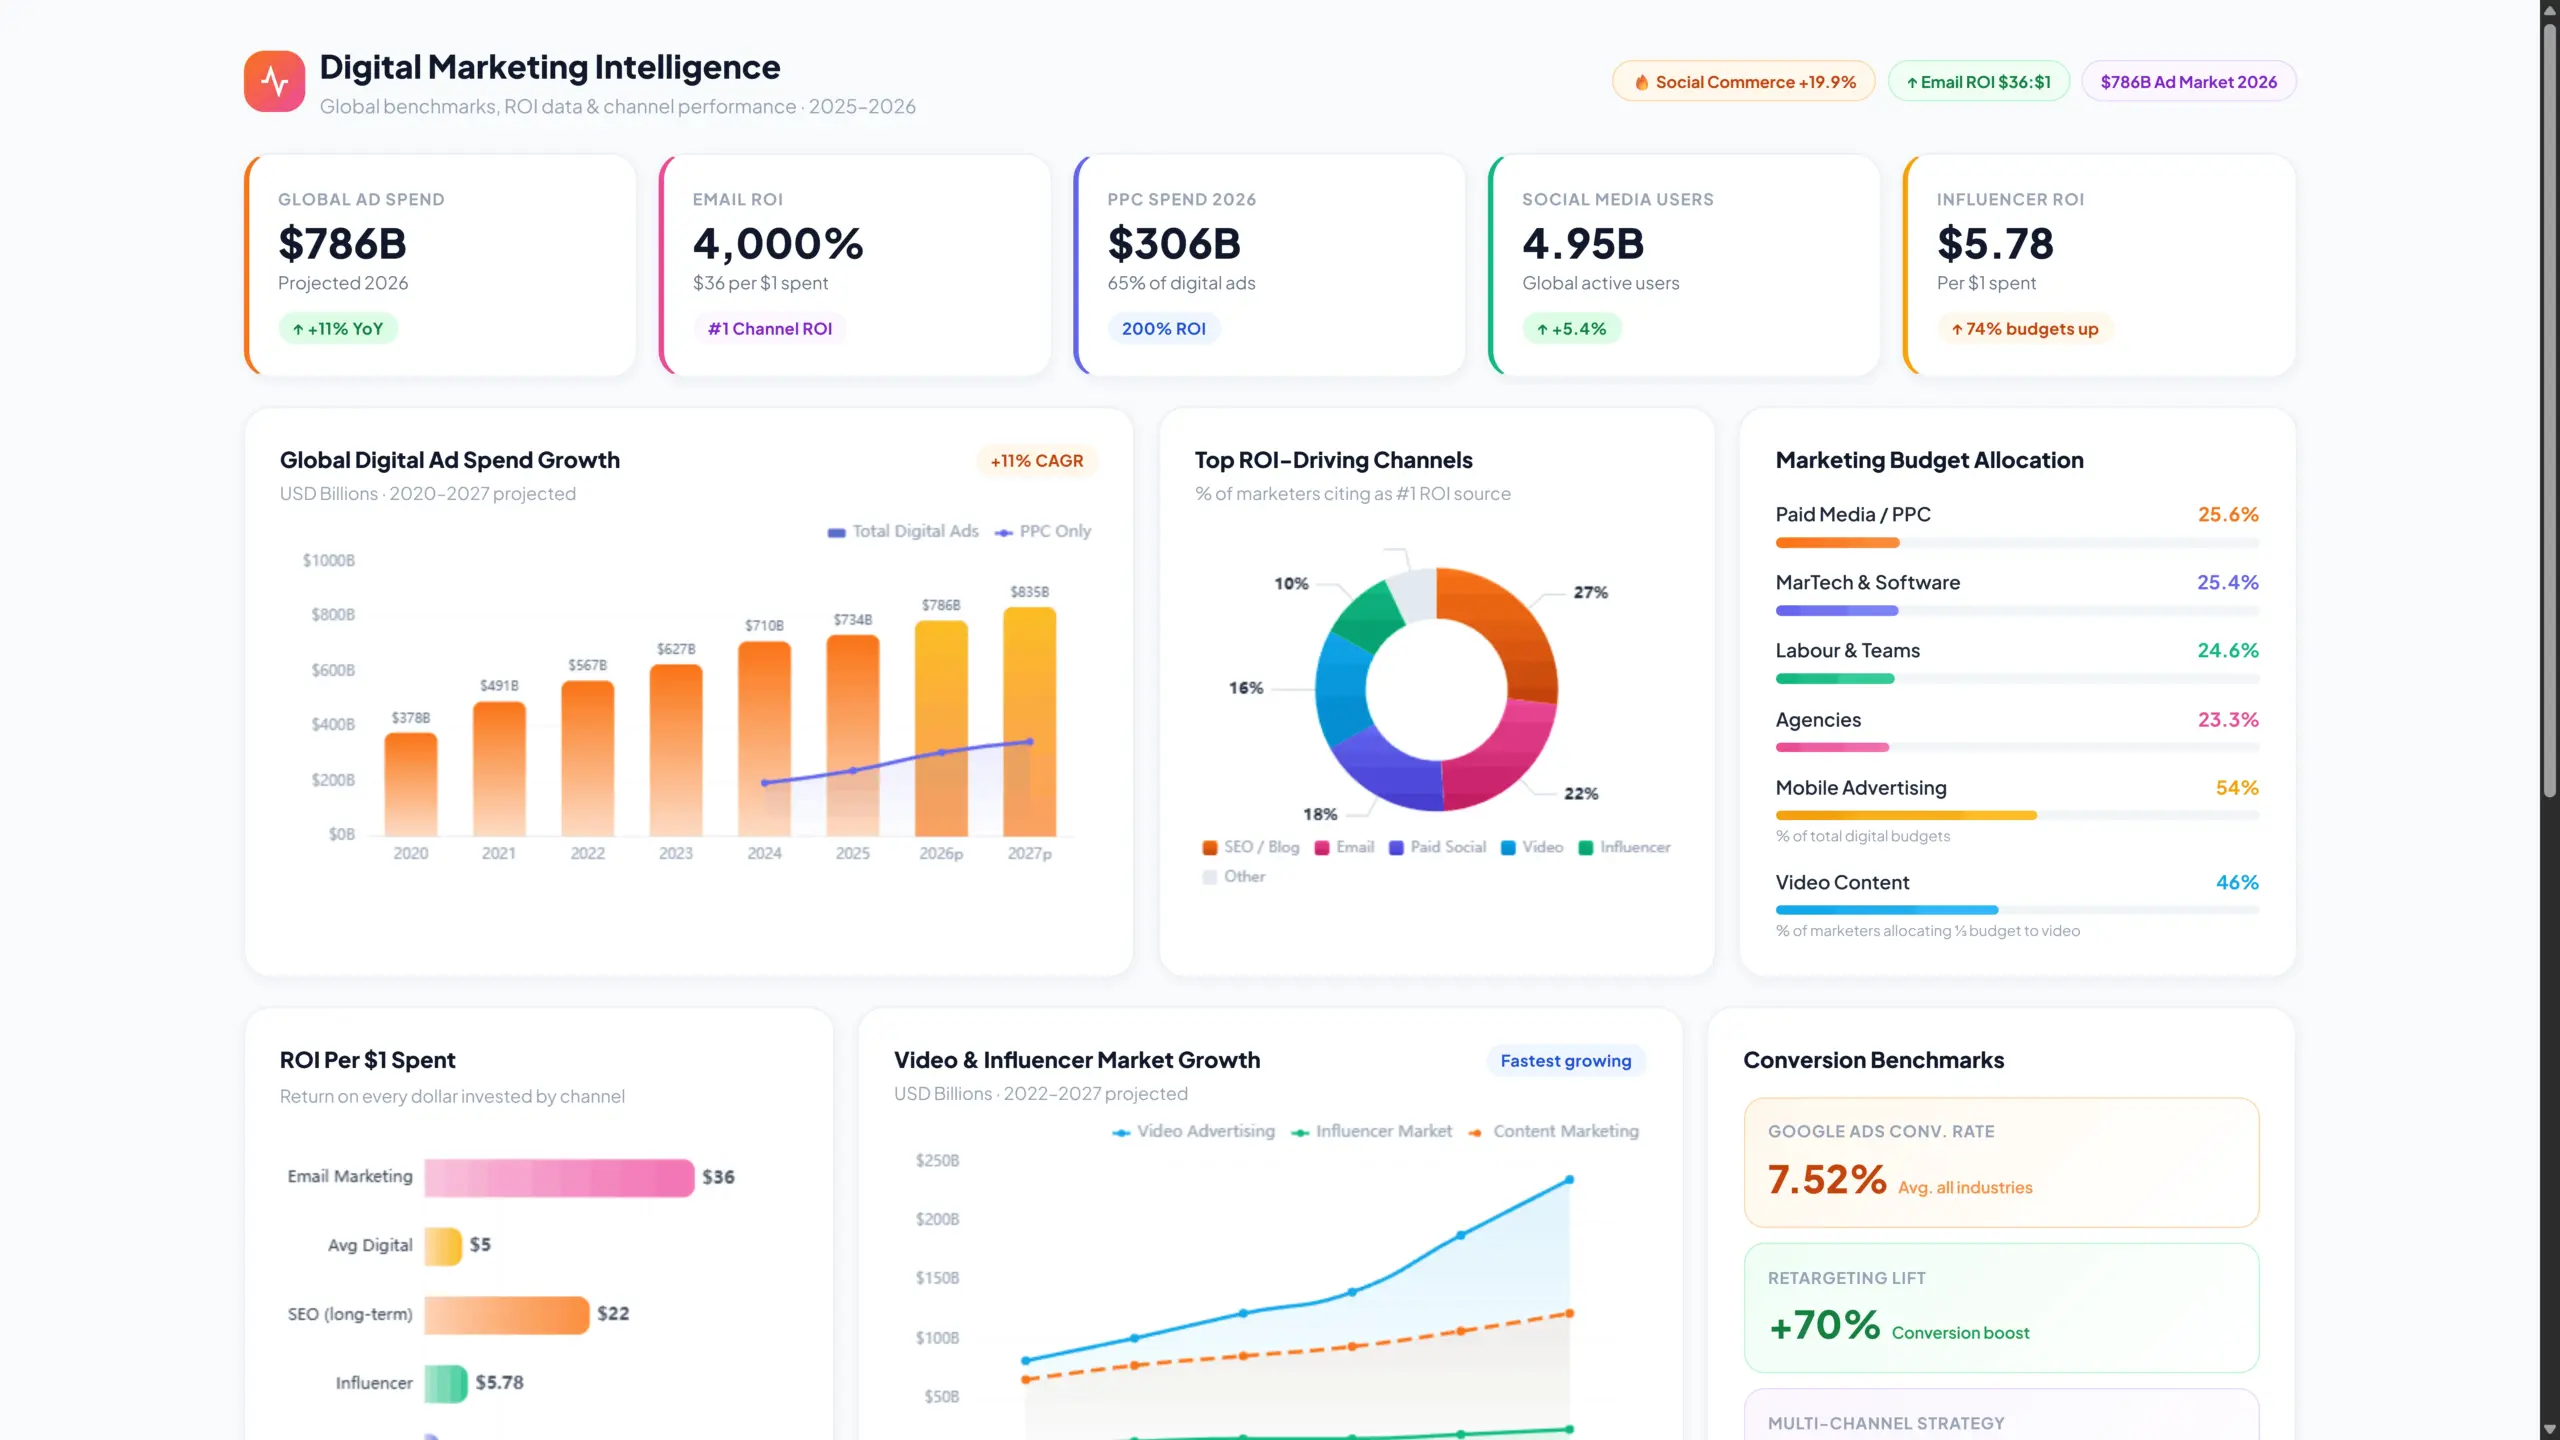
Task: Click the SEO (long-term) $22 bar
Action: 507,1315
